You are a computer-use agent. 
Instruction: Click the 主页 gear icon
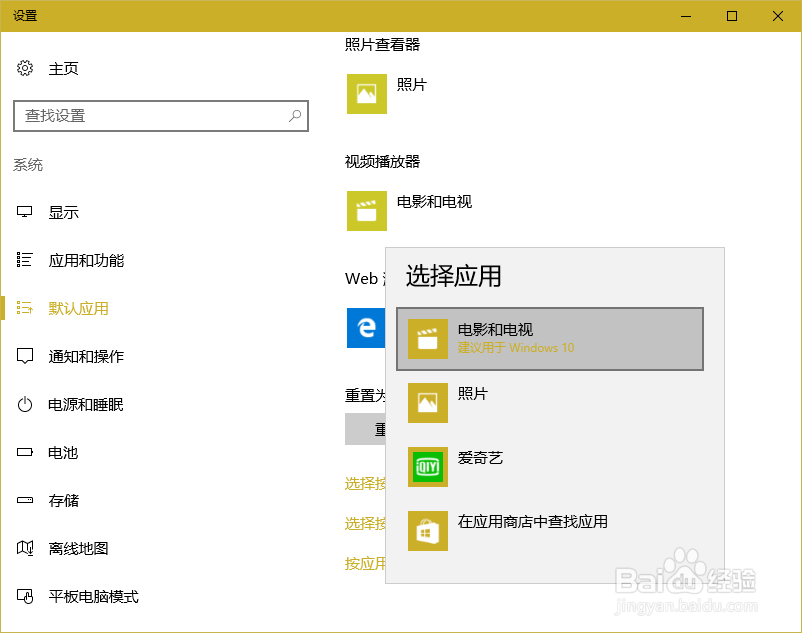point(27,68)
